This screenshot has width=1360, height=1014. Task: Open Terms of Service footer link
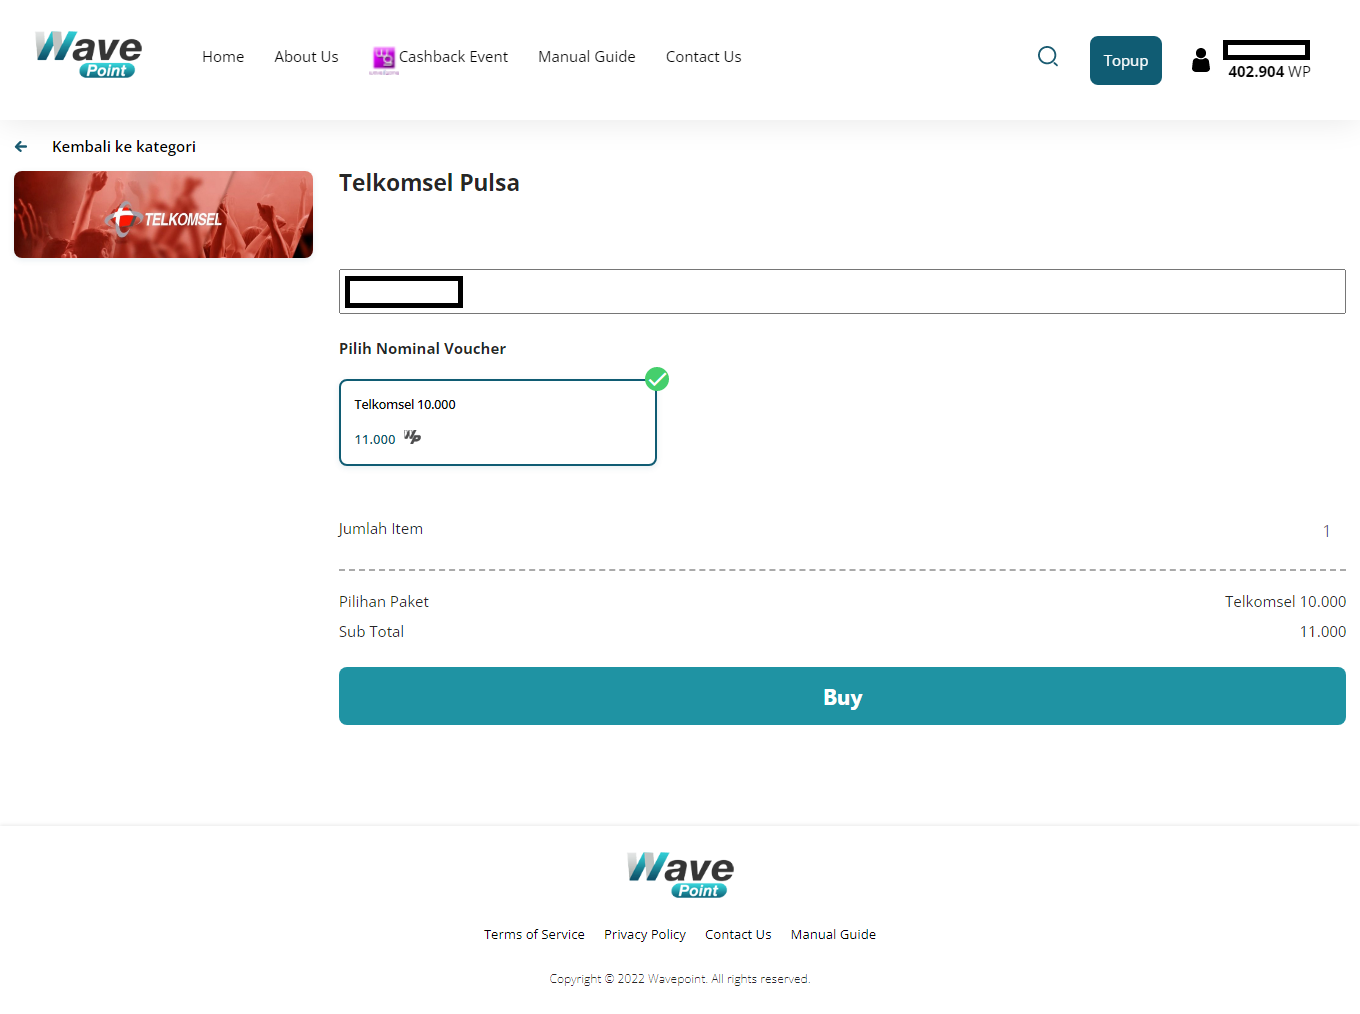pyautogui.click(x=534, y=934)
